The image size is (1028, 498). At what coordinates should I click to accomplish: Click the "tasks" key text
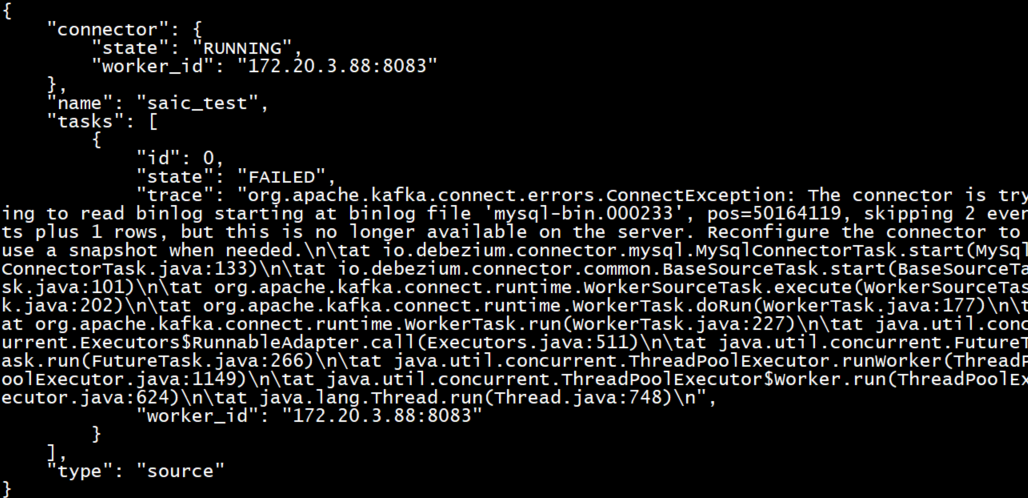tap(86, 122)
